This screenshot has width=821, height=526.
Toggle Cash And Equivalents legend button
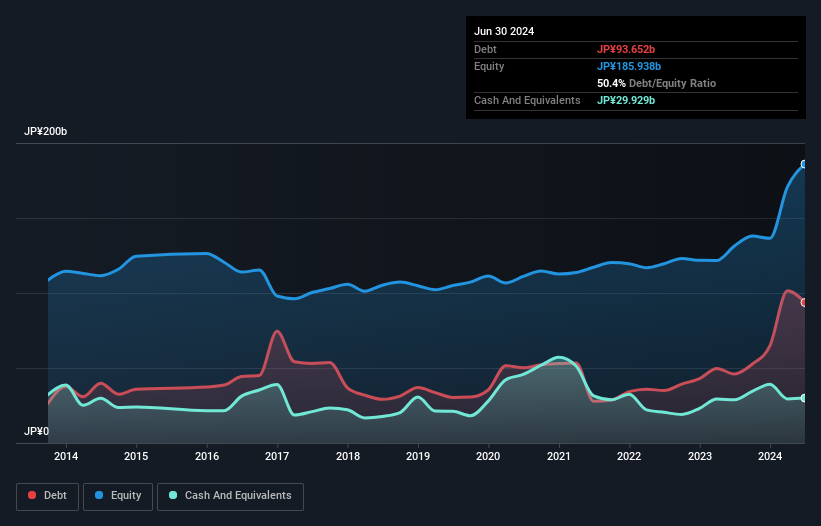tap(230, 496)
